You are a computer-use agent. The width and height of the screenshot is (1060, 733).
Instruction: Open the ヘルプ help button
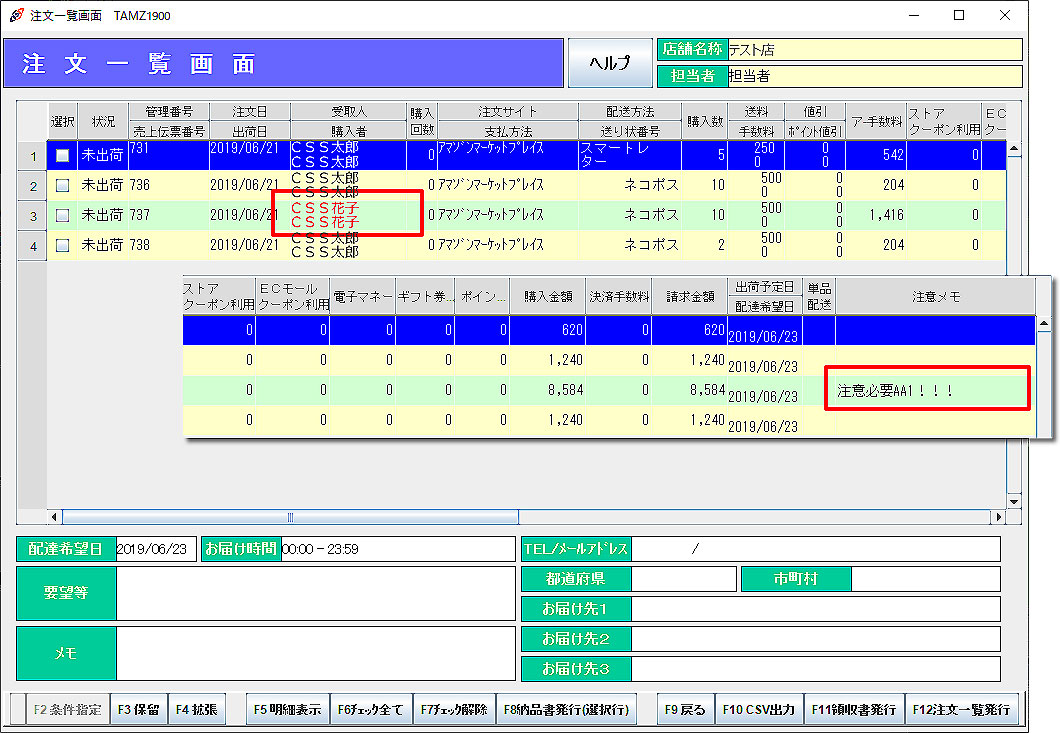(609, 63)
